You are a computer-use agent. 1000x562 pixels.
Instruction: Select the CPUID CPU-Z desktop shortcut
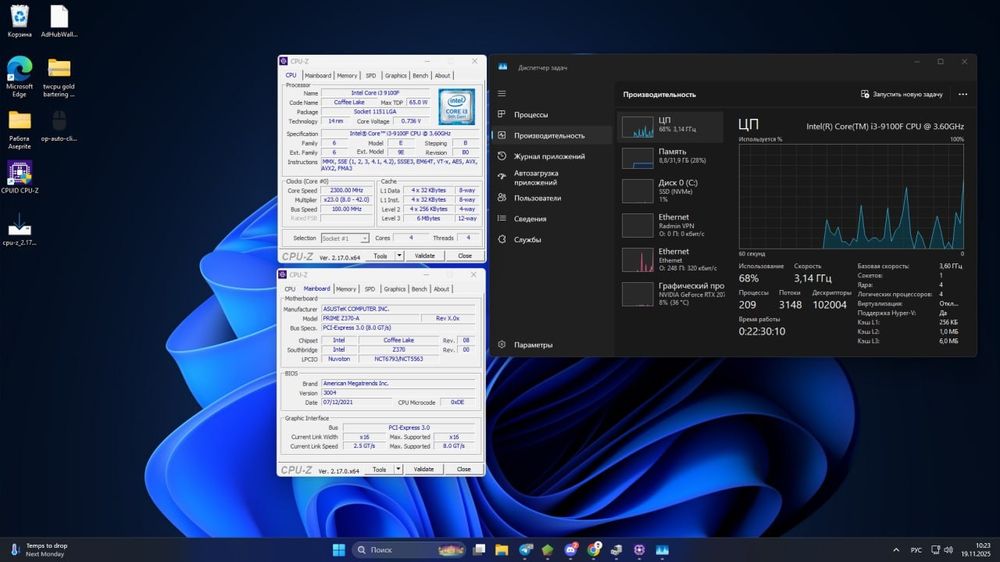tap(20, 177)
